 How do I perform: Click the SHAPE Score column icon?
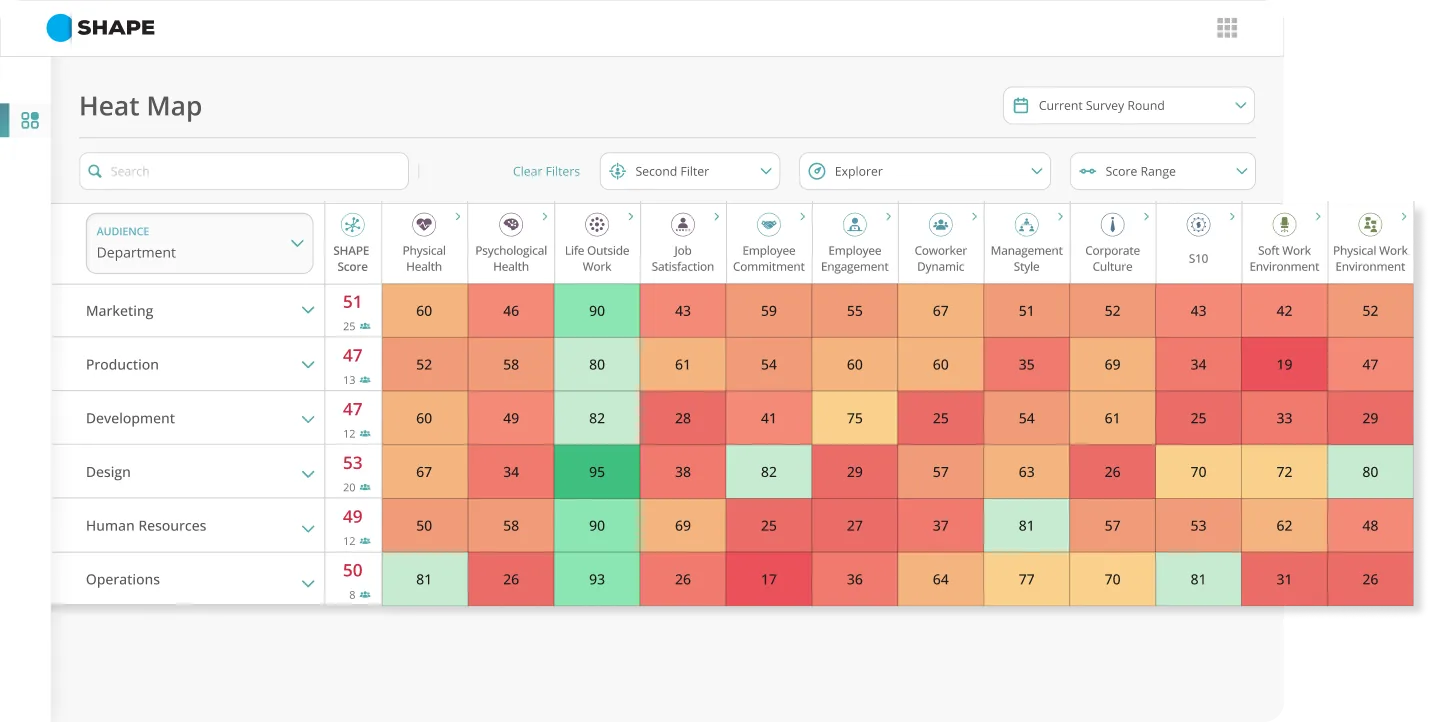(352, 225)
